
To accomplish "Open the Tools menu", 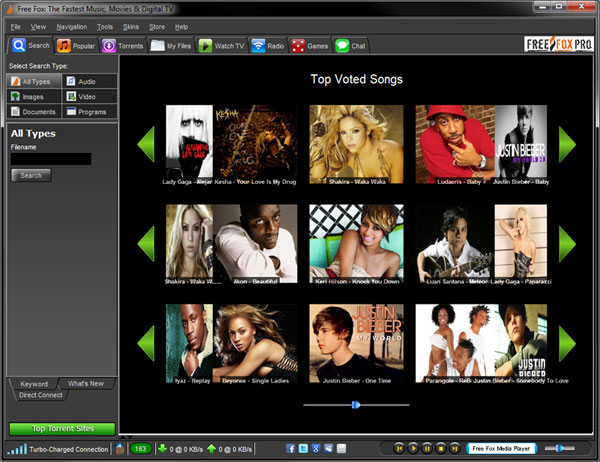I will click(x=104, y=27).
